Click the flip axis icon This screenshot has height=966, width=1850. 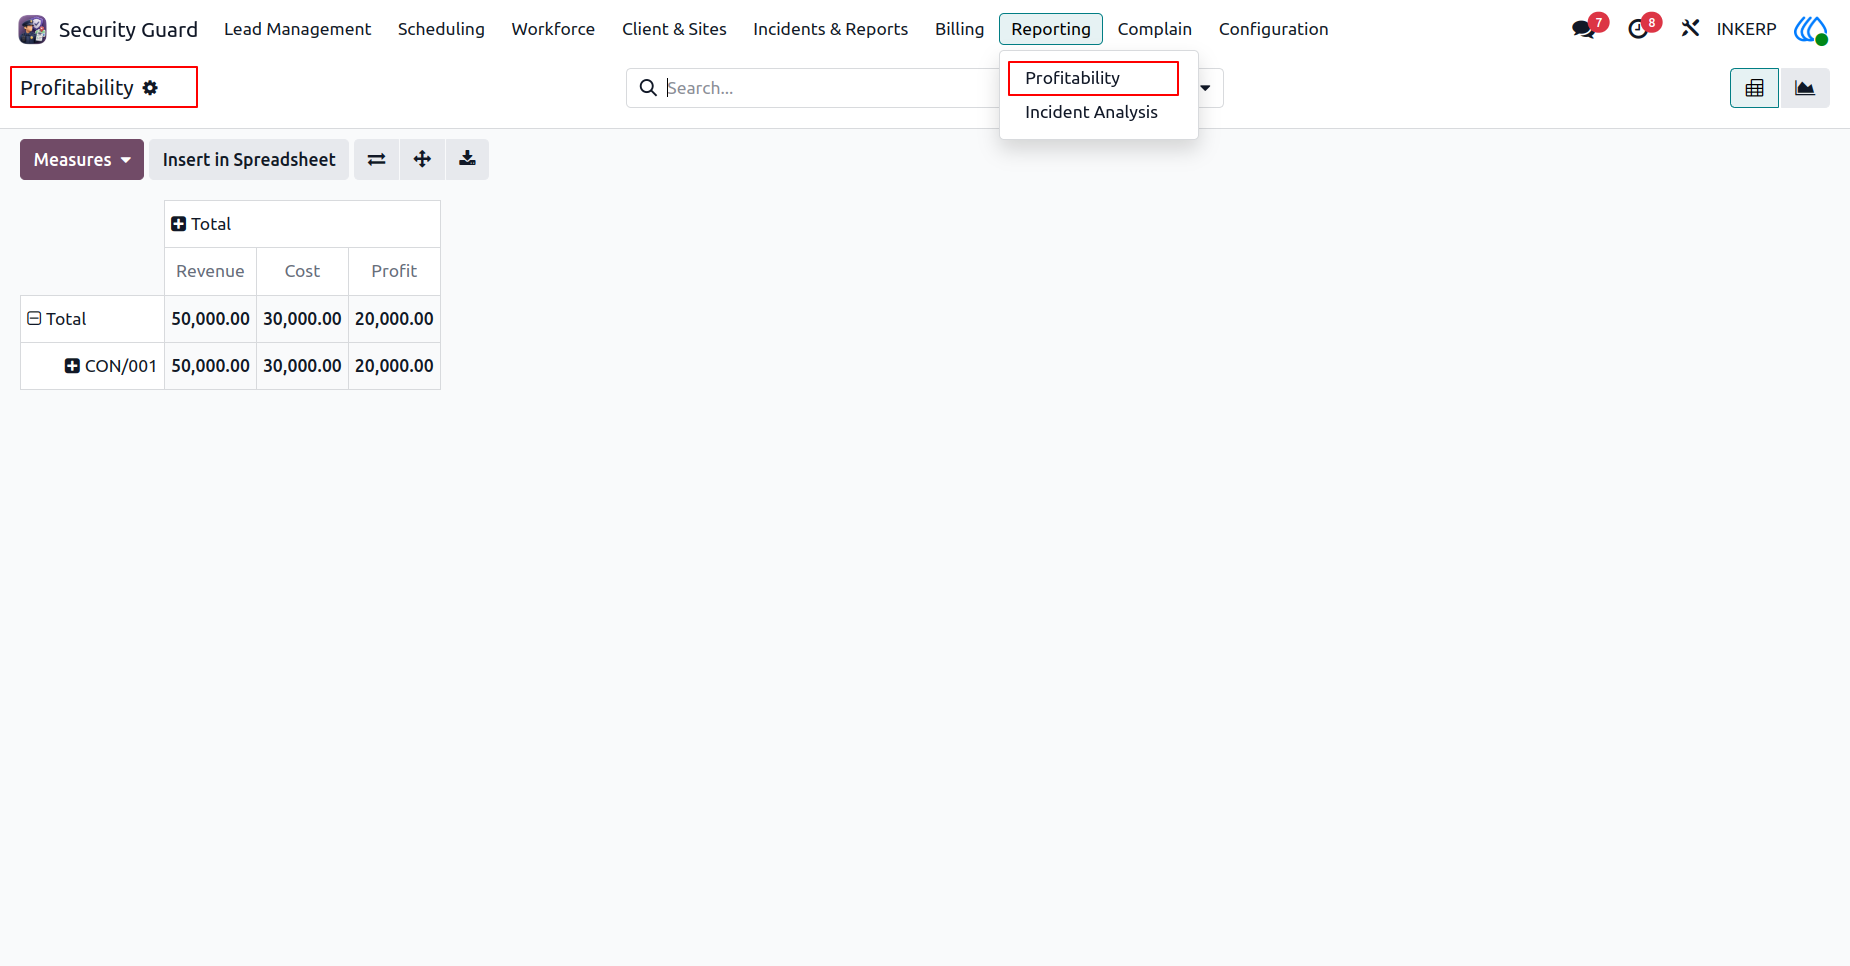(377, 160)
